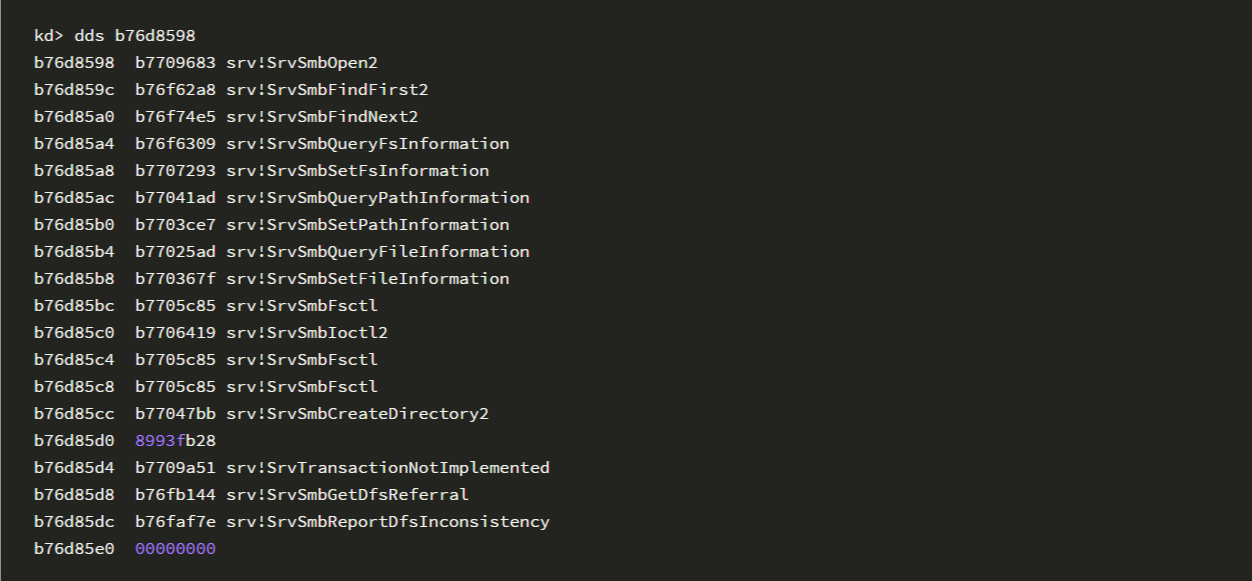Click the value b7706419 in the dump
1252x581 pixels.
175,333
